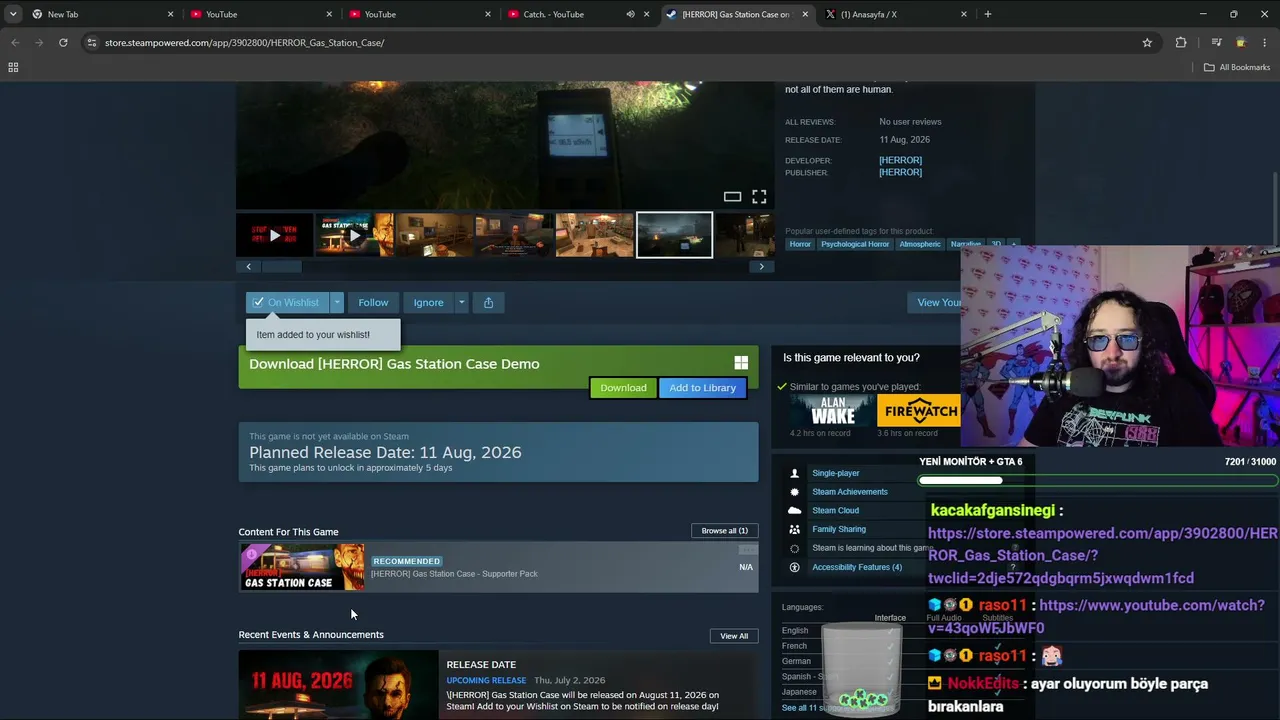This screenshot has width=1280, height=720.
Task: Add the demo to Library
Action: click(x=702, y=388)
